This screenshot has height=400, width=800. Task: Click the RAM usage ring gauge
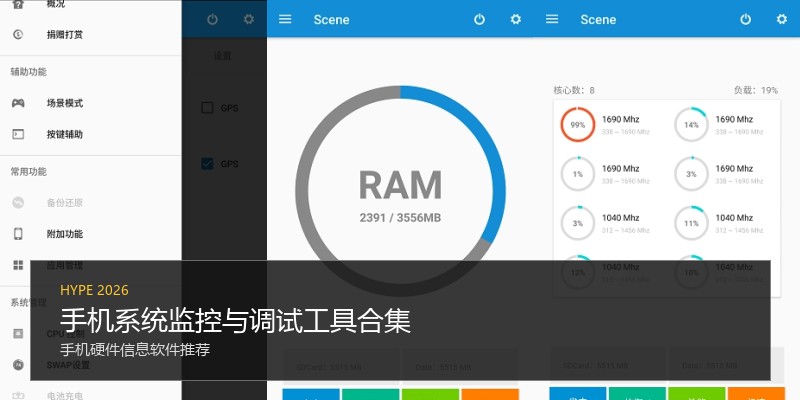pyautogui.click(x=401, y=191)
